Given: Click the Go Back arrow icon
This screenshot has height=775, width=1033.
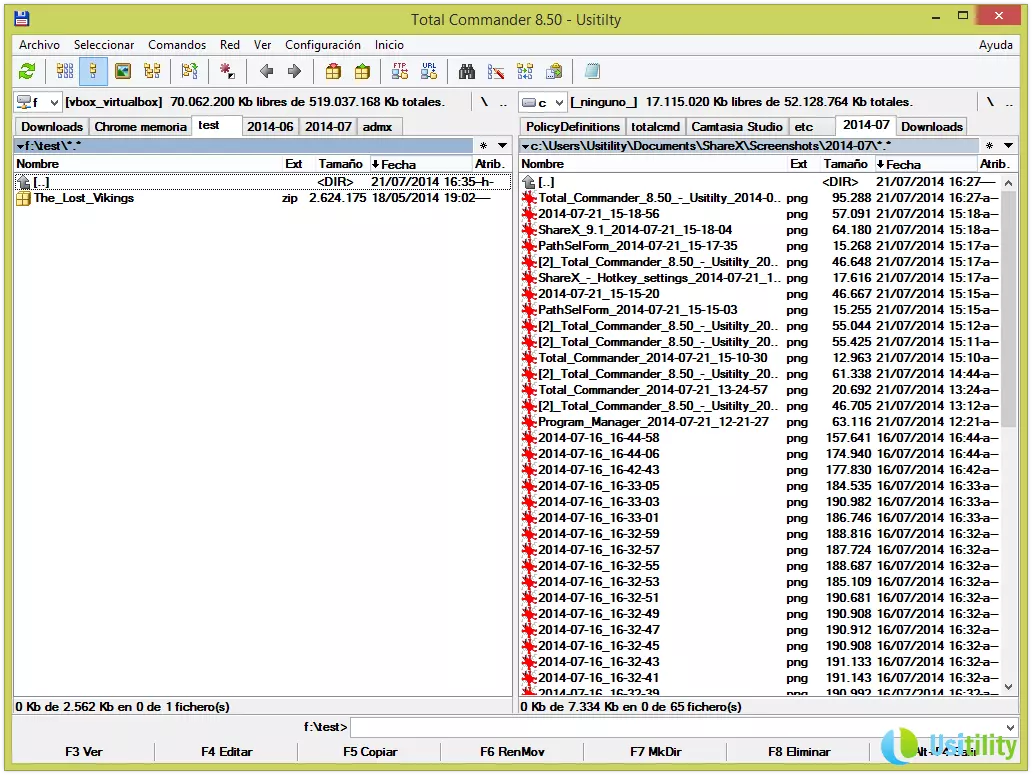Looking at the screenshot, I should coord(266,71).
